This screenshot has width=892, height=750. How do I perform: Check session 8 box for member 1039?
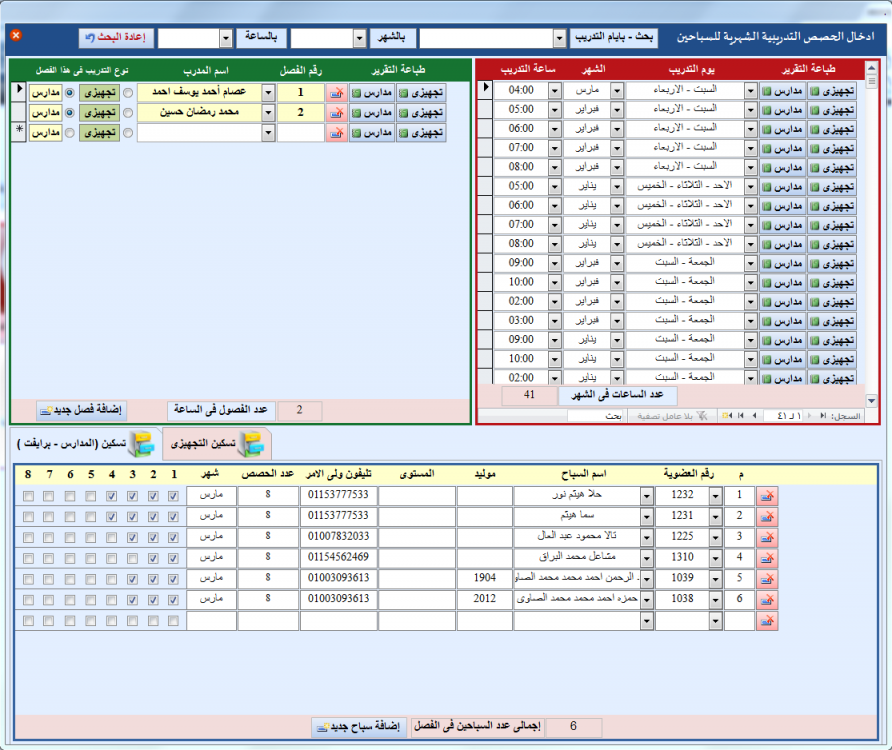(28, 579)
